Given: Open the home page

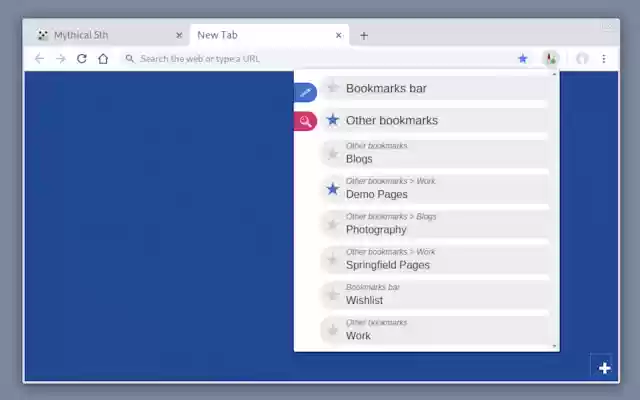Looking at the screenshot, I should [x=103, y=59].
